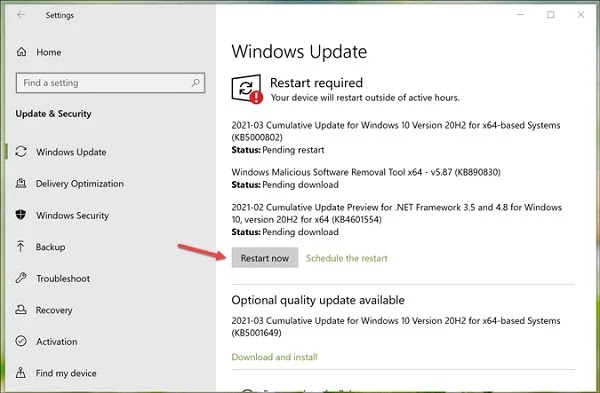The height and width of the screenshot is (393, 600).
Task: Click the Recovery icon
Action: tap(21, 309)
